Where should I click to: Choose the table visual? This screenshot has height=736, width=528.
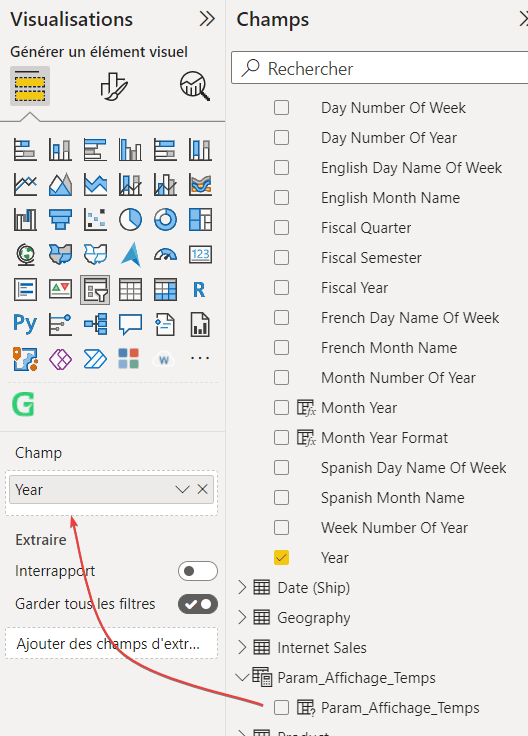pyautogui.click(x=130, y=289)
